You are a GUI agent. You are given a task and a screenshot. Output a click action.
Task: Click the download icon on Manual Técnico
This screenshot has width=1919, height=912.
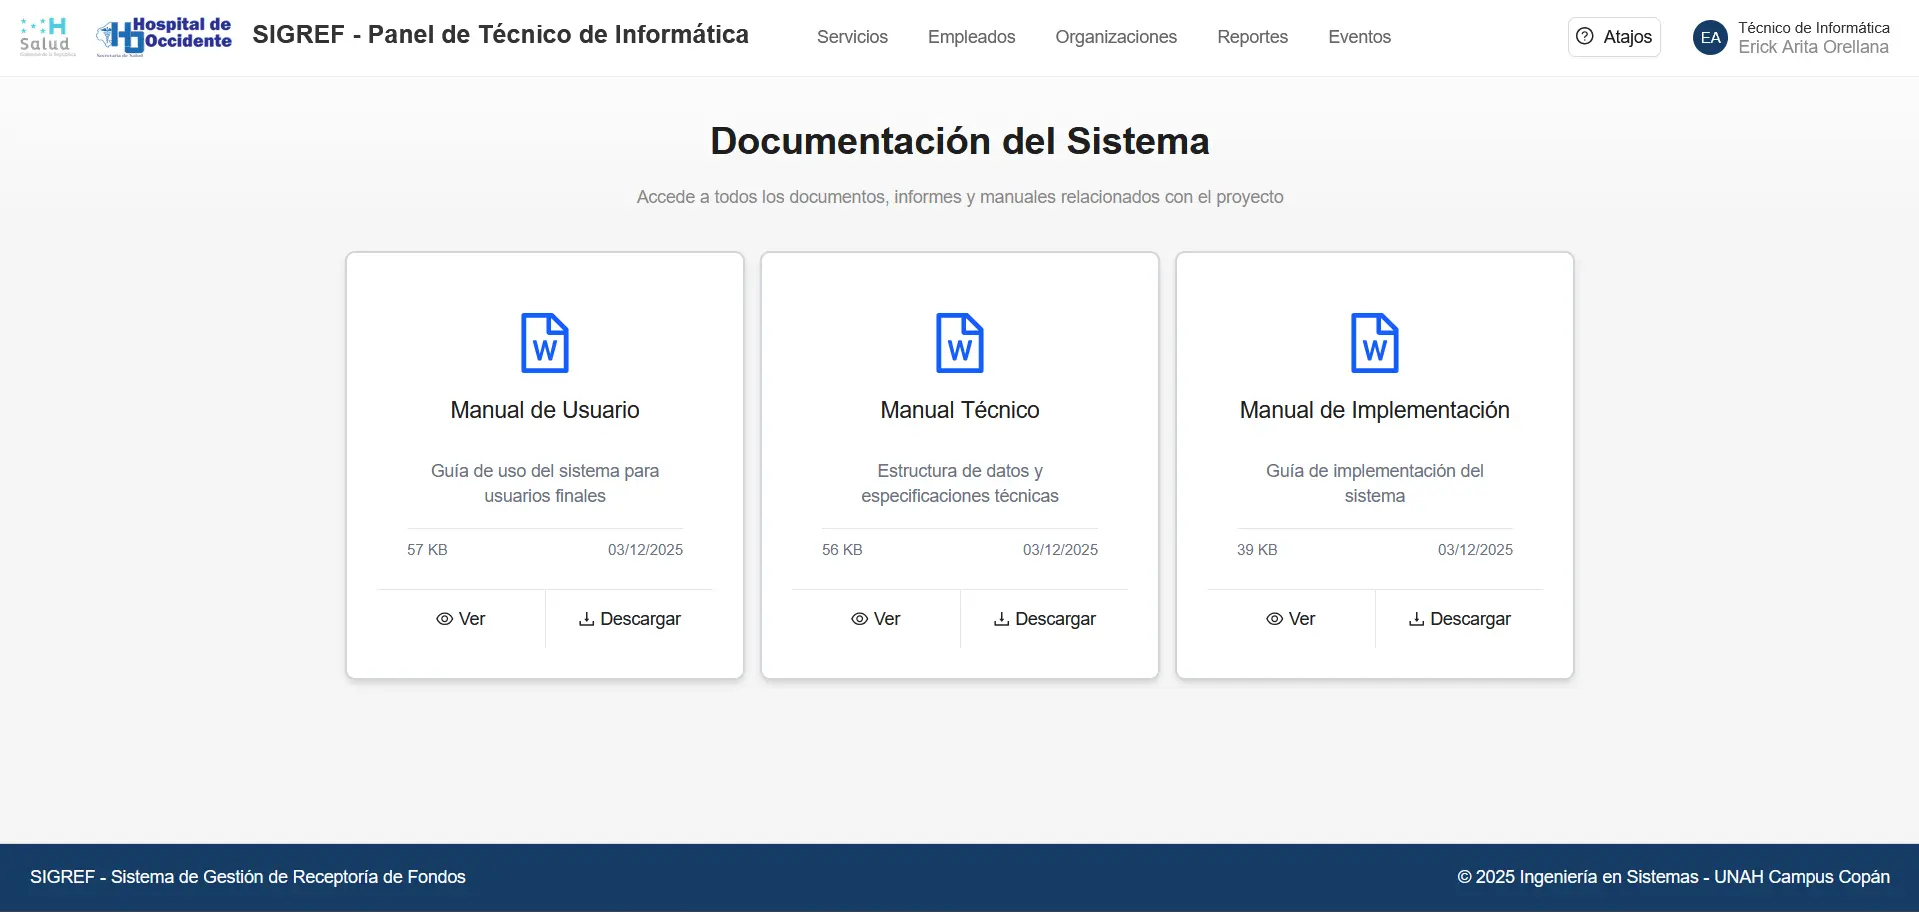point(1001,619)
